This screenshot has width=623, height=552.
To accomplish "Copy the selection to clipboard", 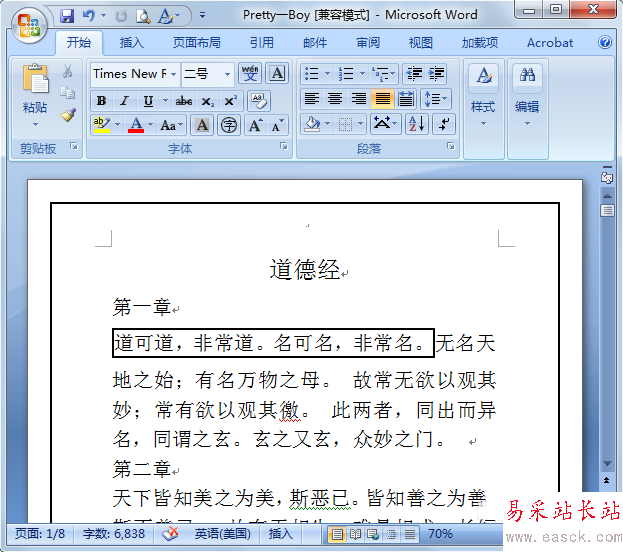I will tap(68, 93).
